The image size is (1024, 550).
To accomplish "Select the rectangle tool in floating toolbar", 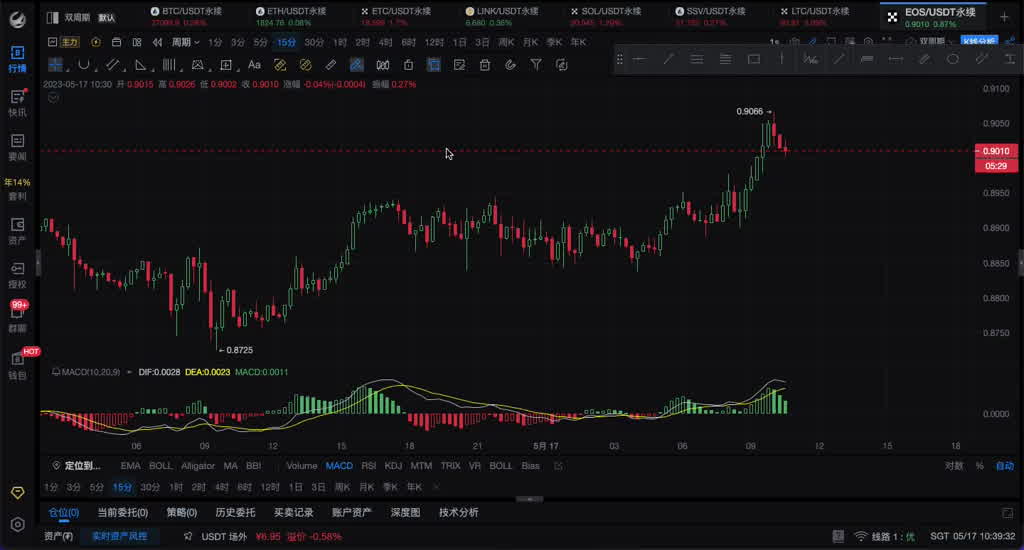I will click(x=754, y=59).
